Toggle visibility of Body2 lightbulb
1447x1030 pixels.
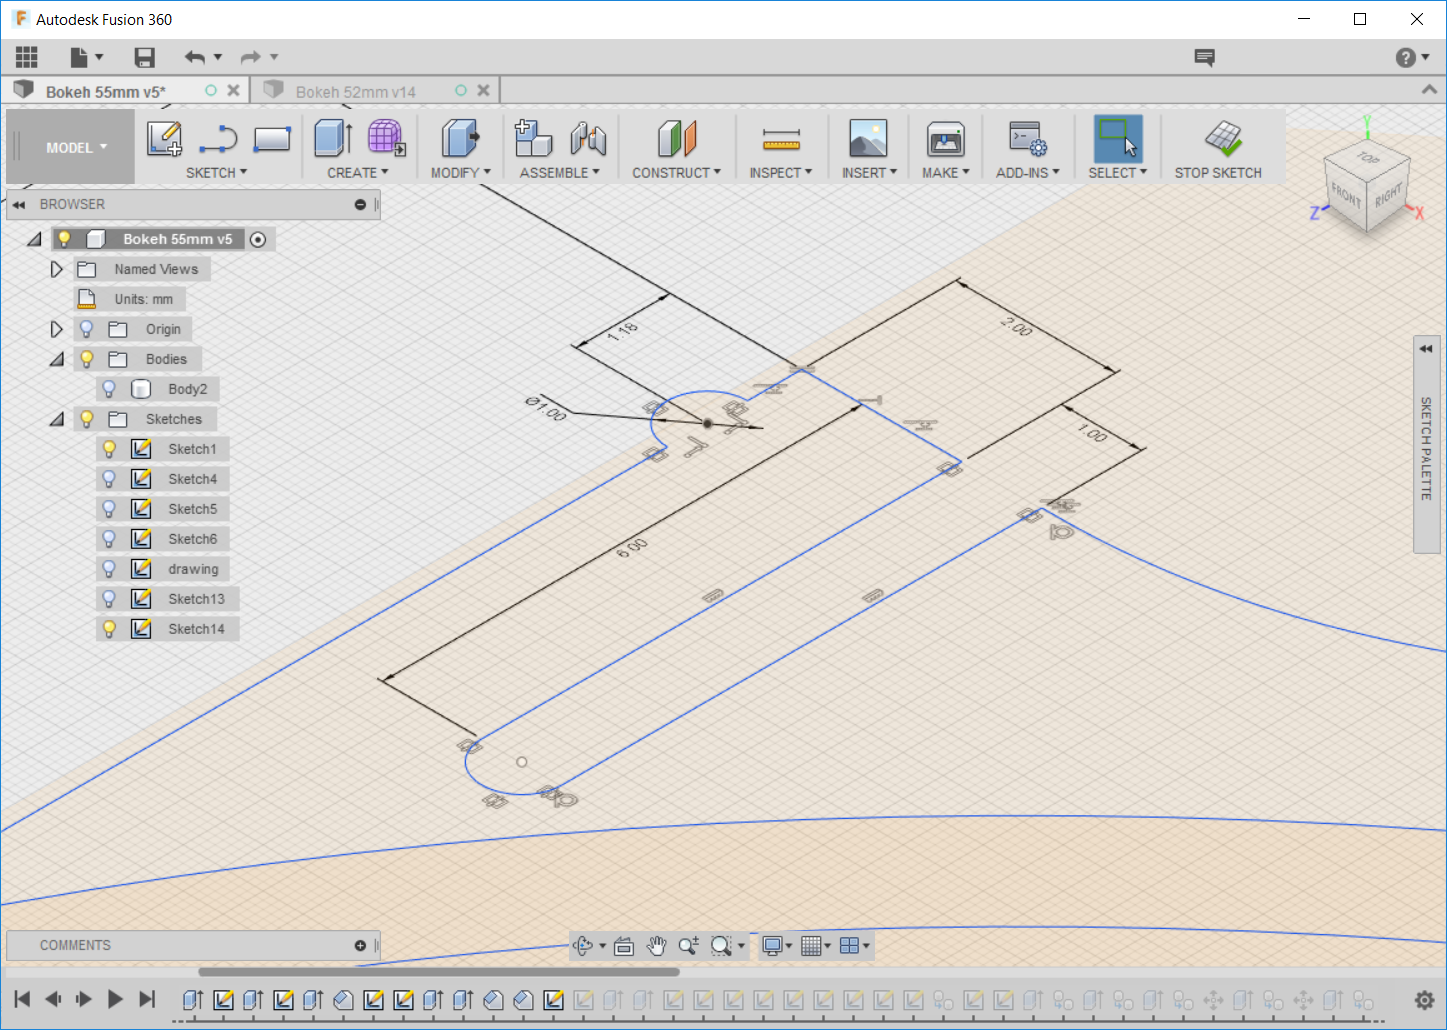[110, 389]
